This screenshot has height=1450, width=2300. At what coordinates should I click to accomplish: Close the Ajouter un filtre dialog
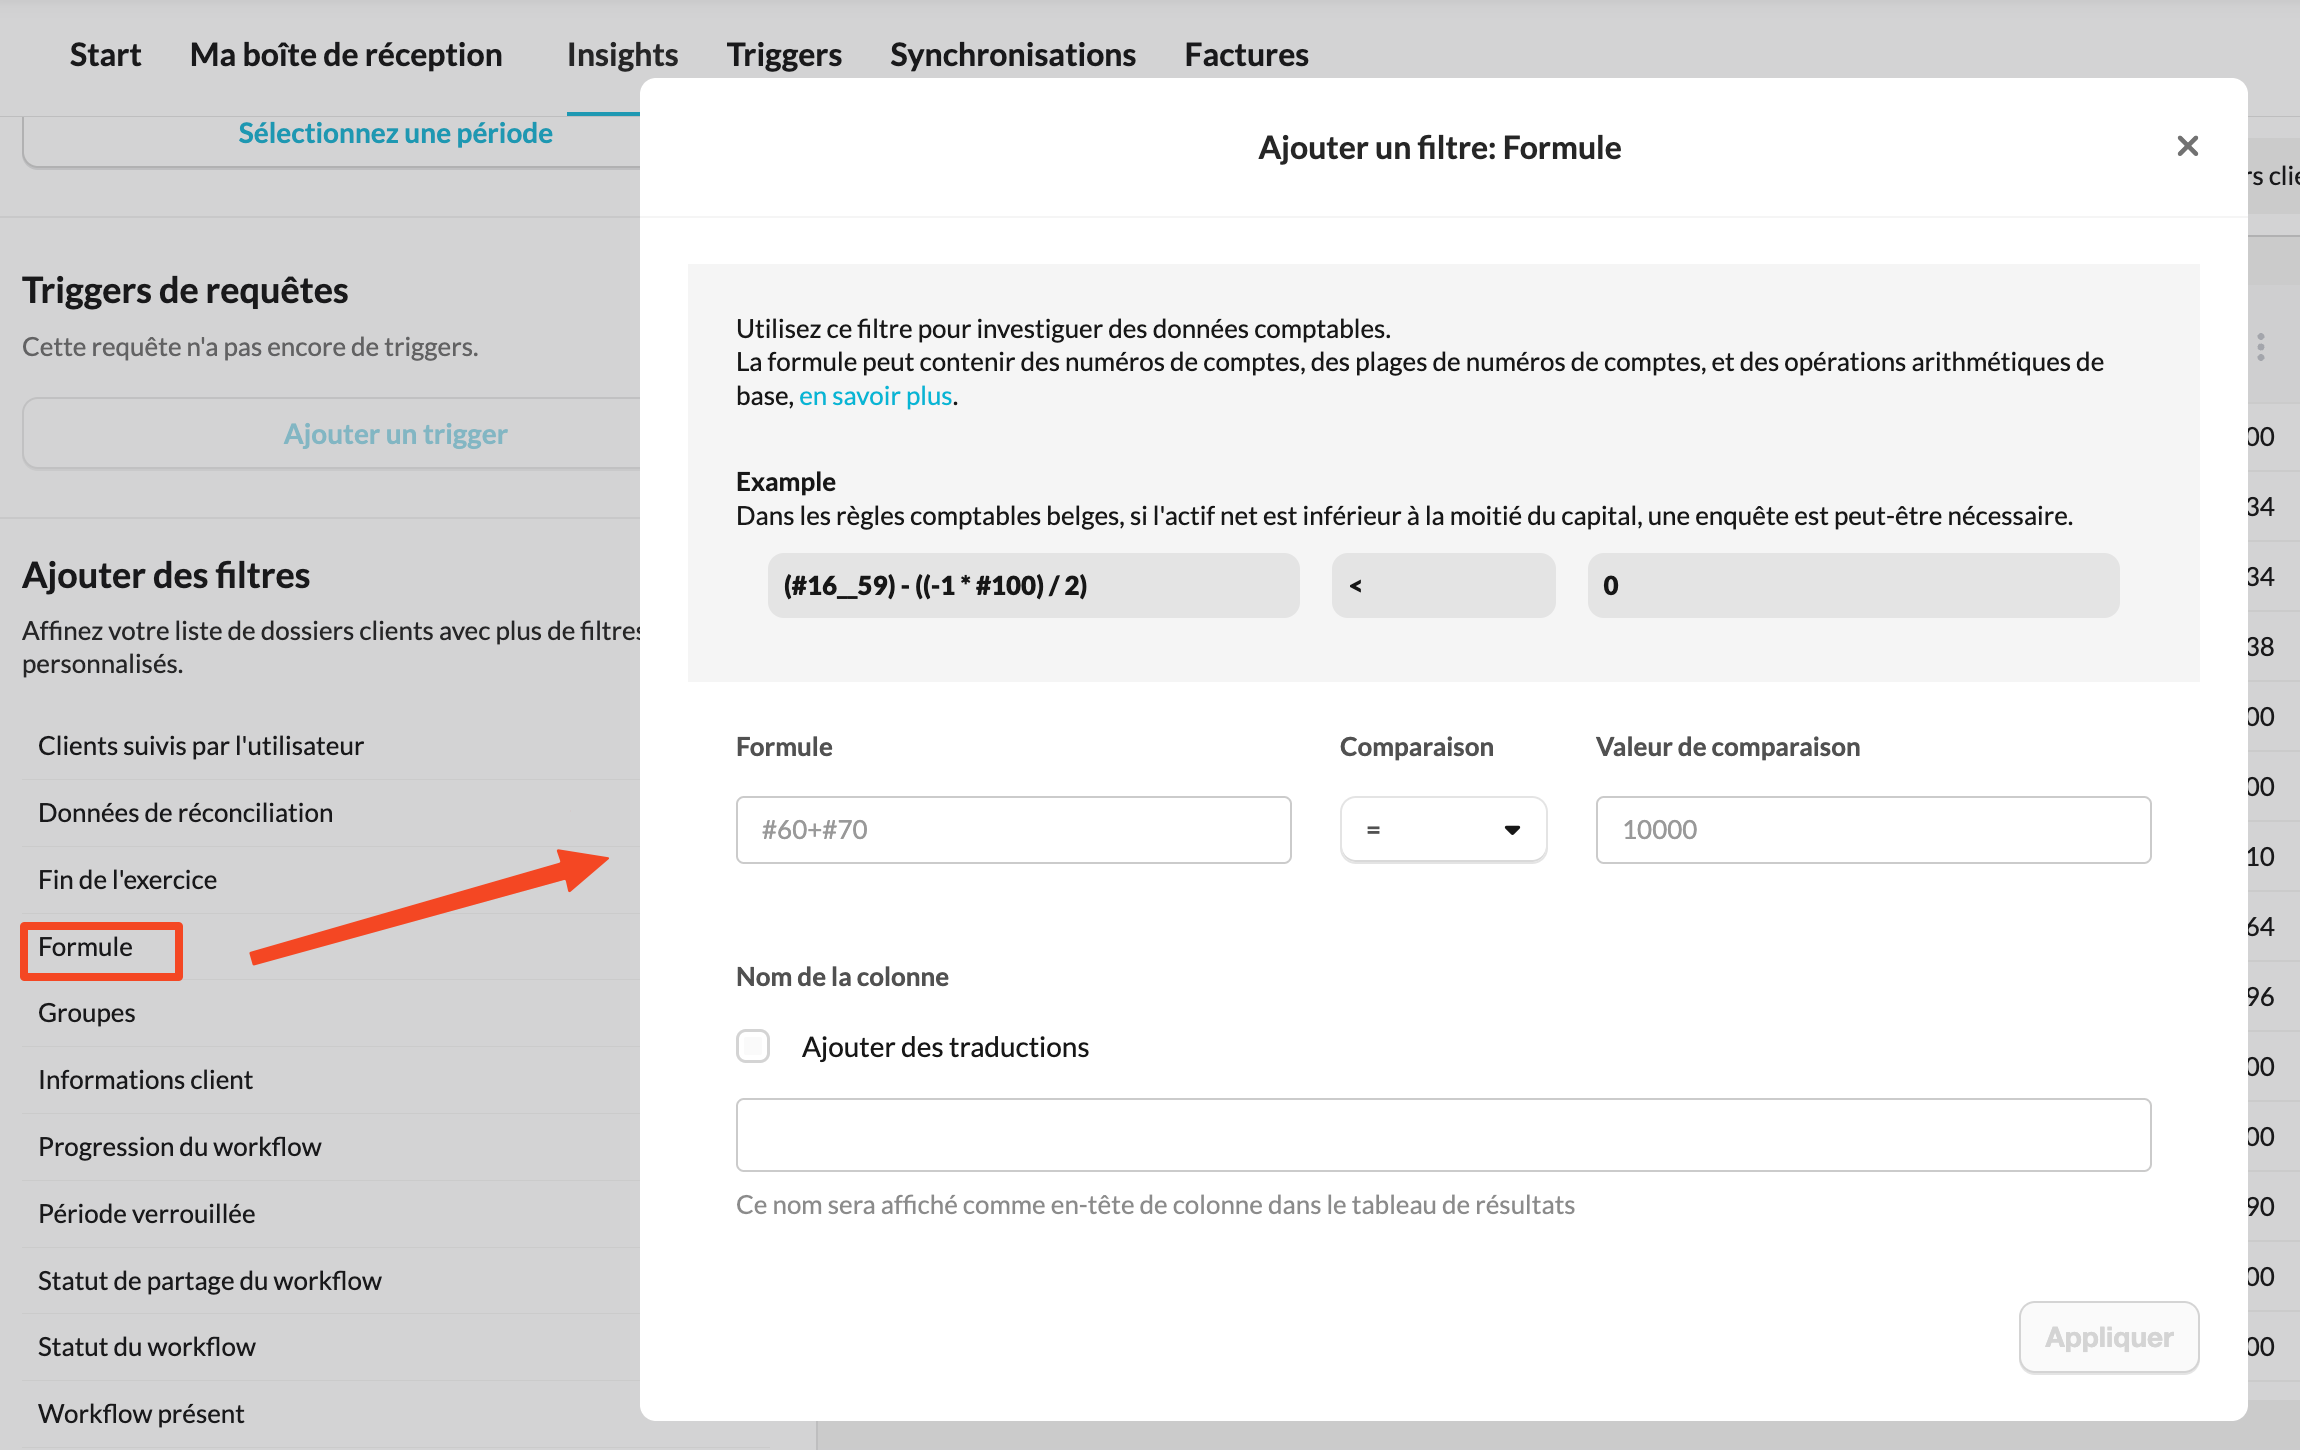(x=2187, y=147)
